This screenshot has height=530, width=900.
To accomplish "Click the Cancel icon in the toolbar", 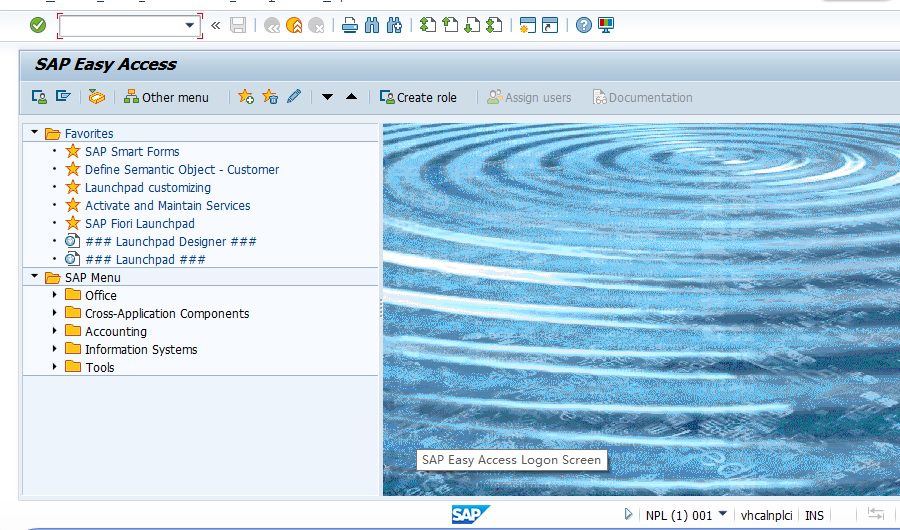I will coord(316,25).
